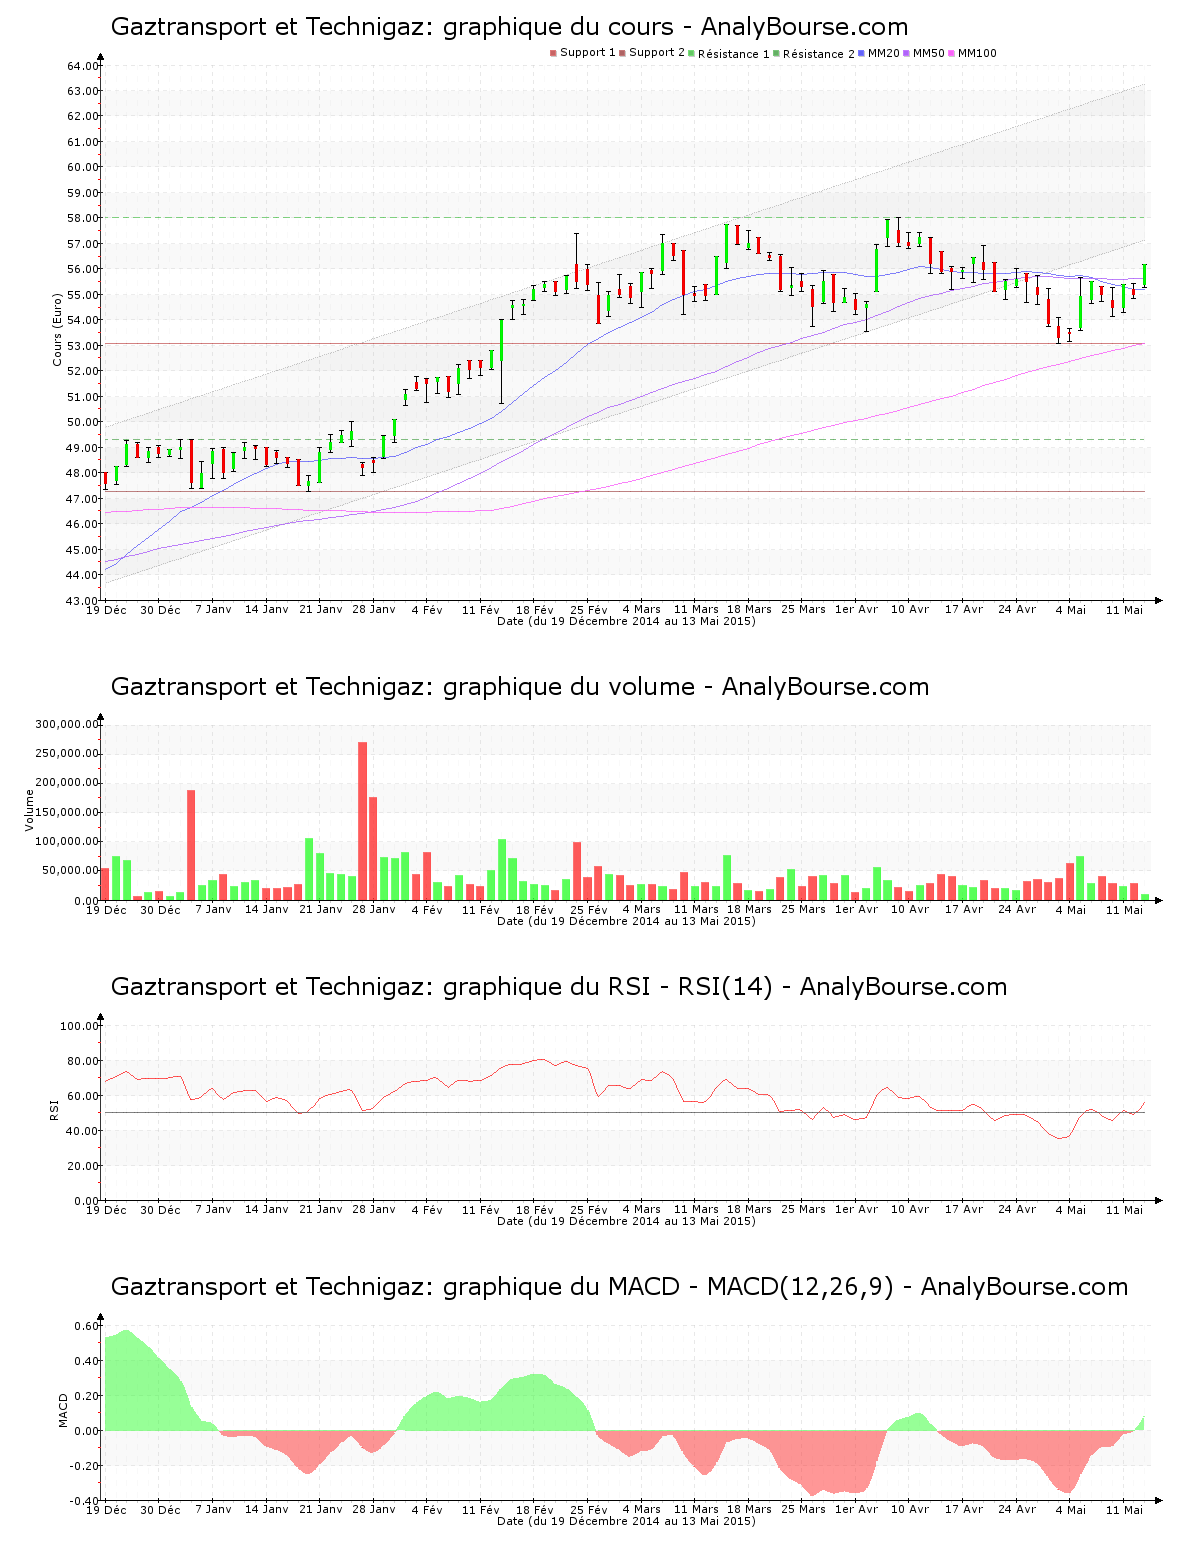The width and height of the screenshot is (1200, 1550).
Task: Click the -0.40 MACD axis value
Action: pos(85,1501)
